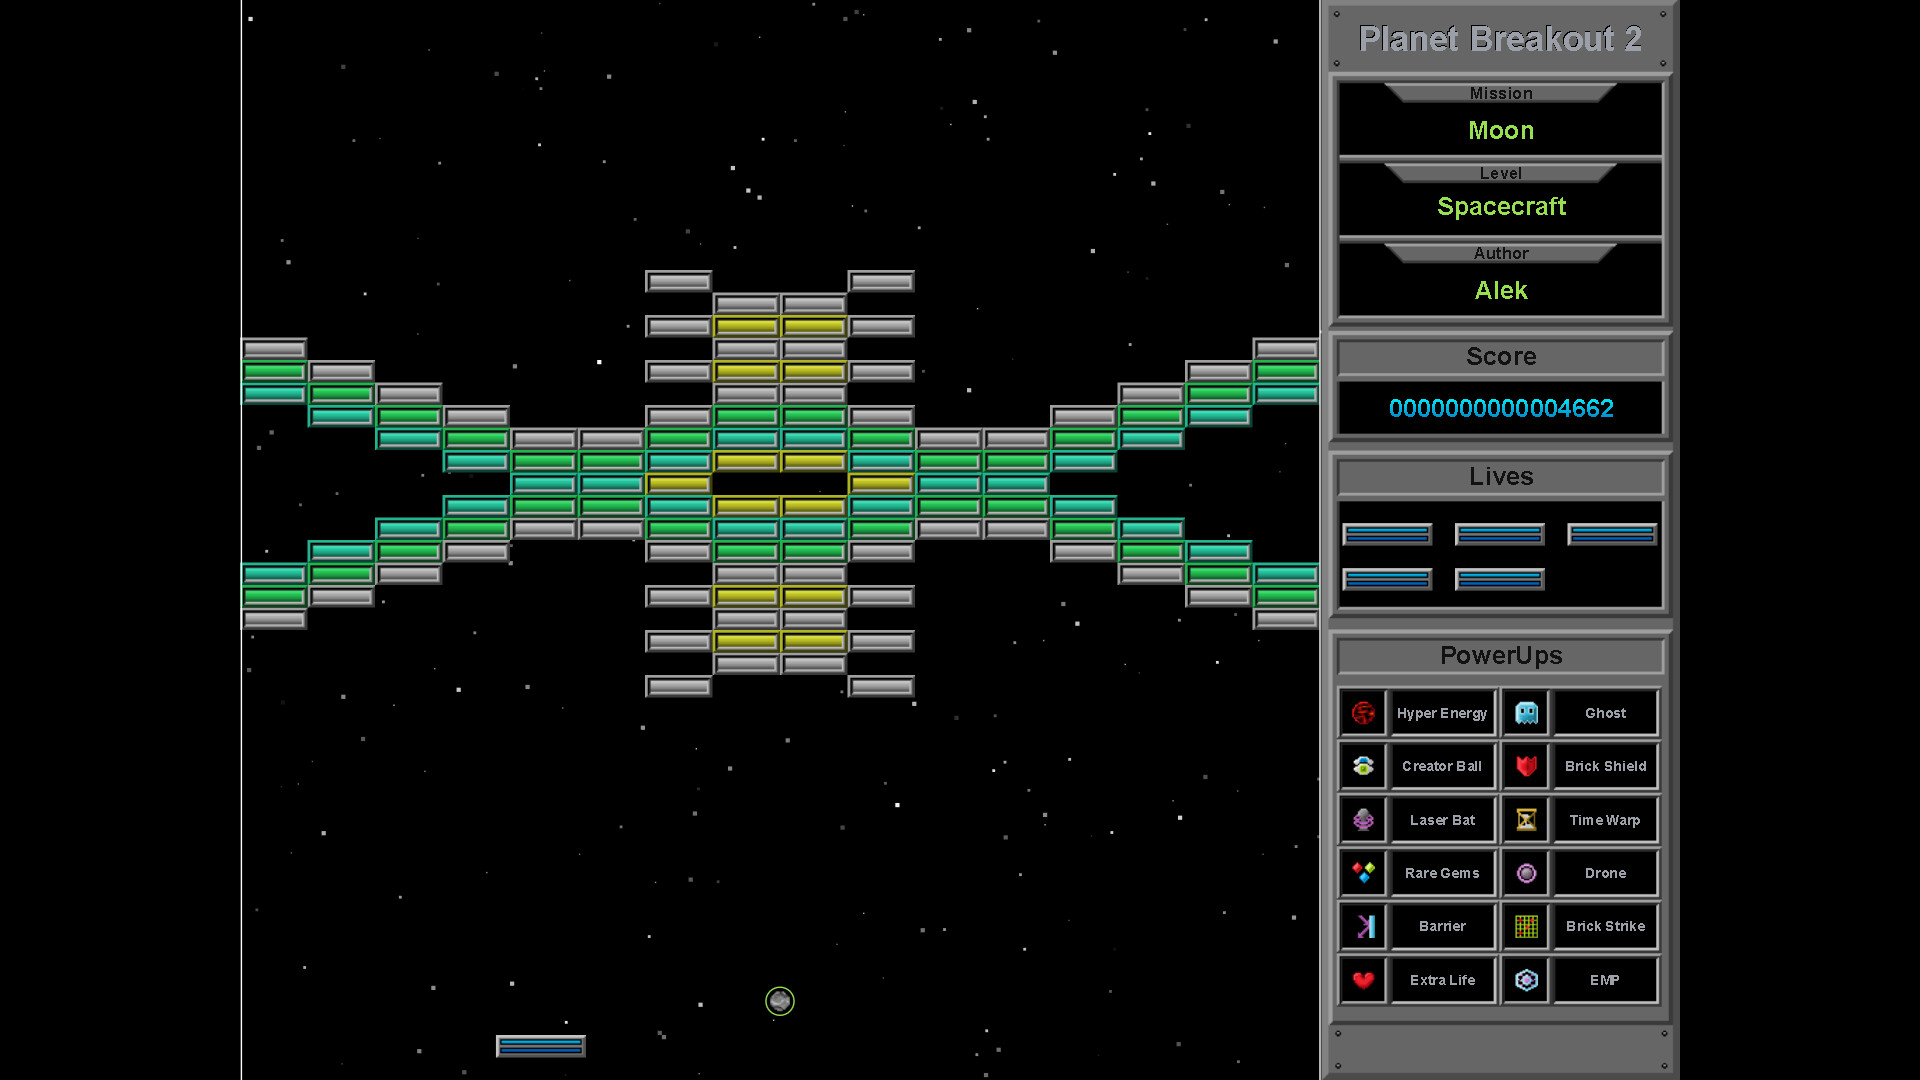
Task: Open the Mission panel showing Moon
Action: pyautogui.click(x=1500, y=93)
